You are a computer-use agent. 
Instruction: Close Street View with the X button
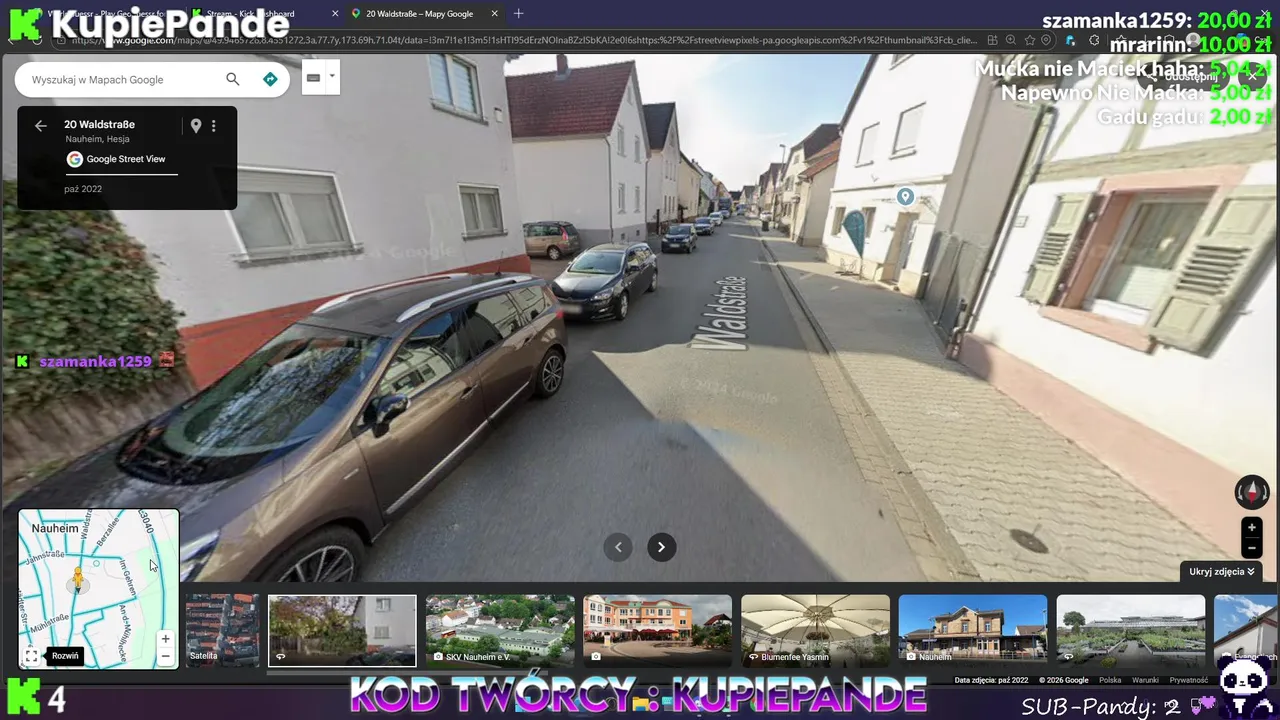pos(1252,77)
